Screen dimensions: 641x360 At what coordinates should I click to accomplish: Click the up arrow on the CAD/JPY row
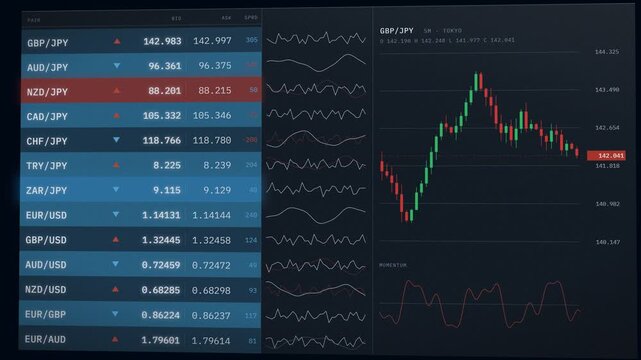pyautogui.click(x=117, y=115)
